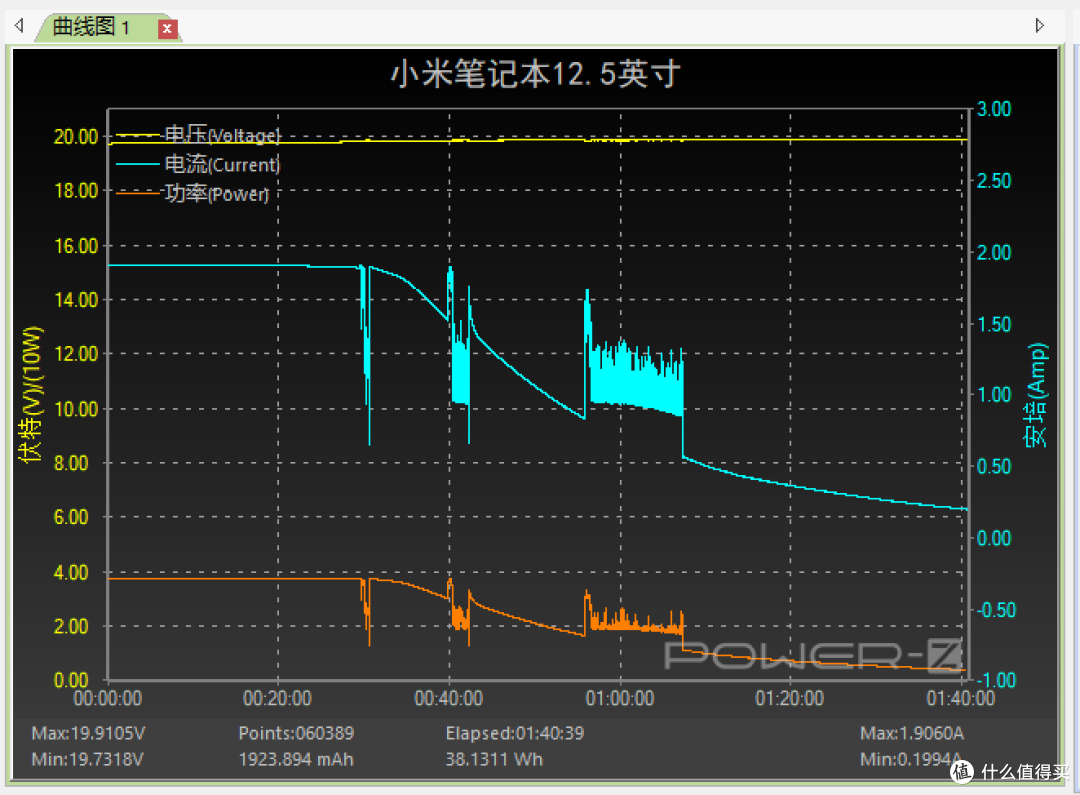
Task: Click the left tab scroll arrow
Action: point(18,26)
